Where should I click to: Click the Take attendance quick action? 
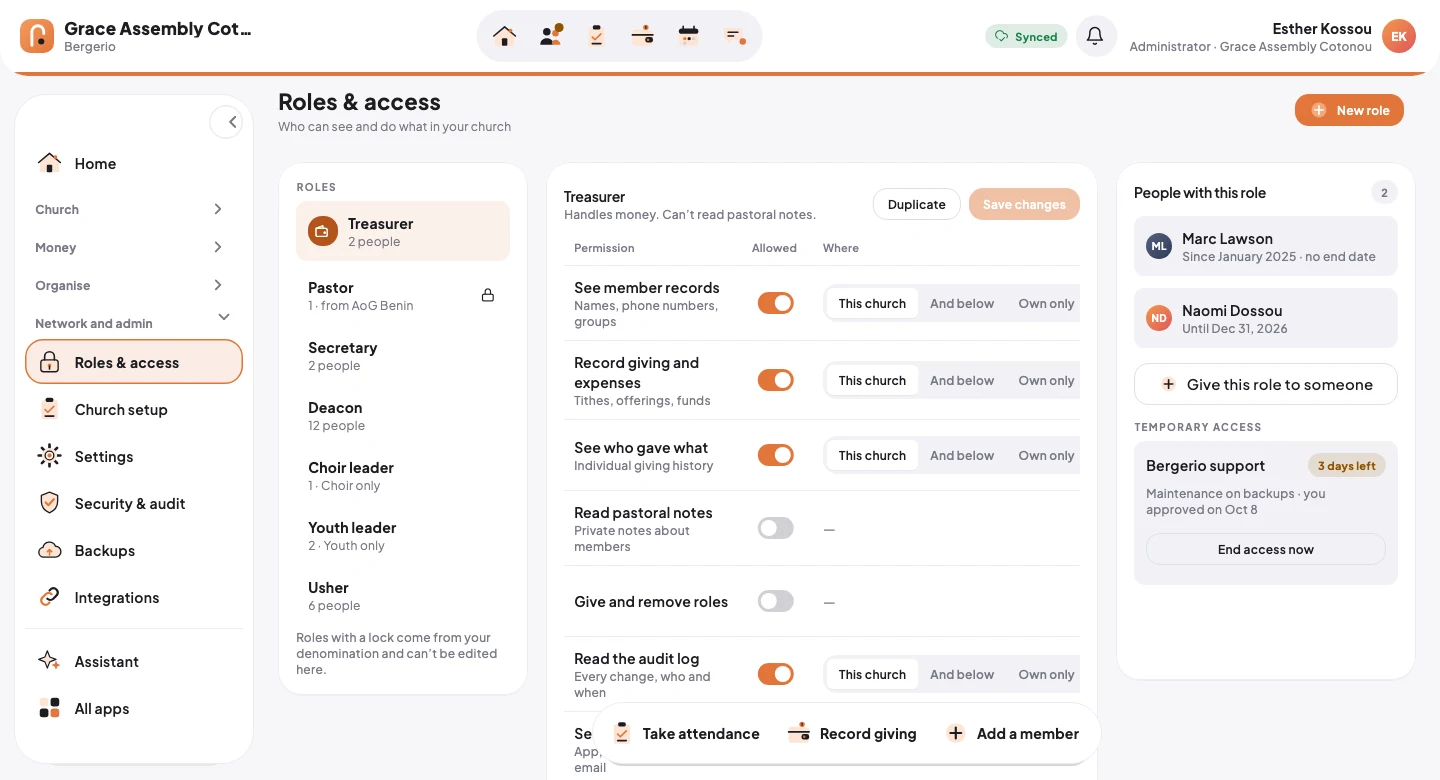tap(687, 733)
